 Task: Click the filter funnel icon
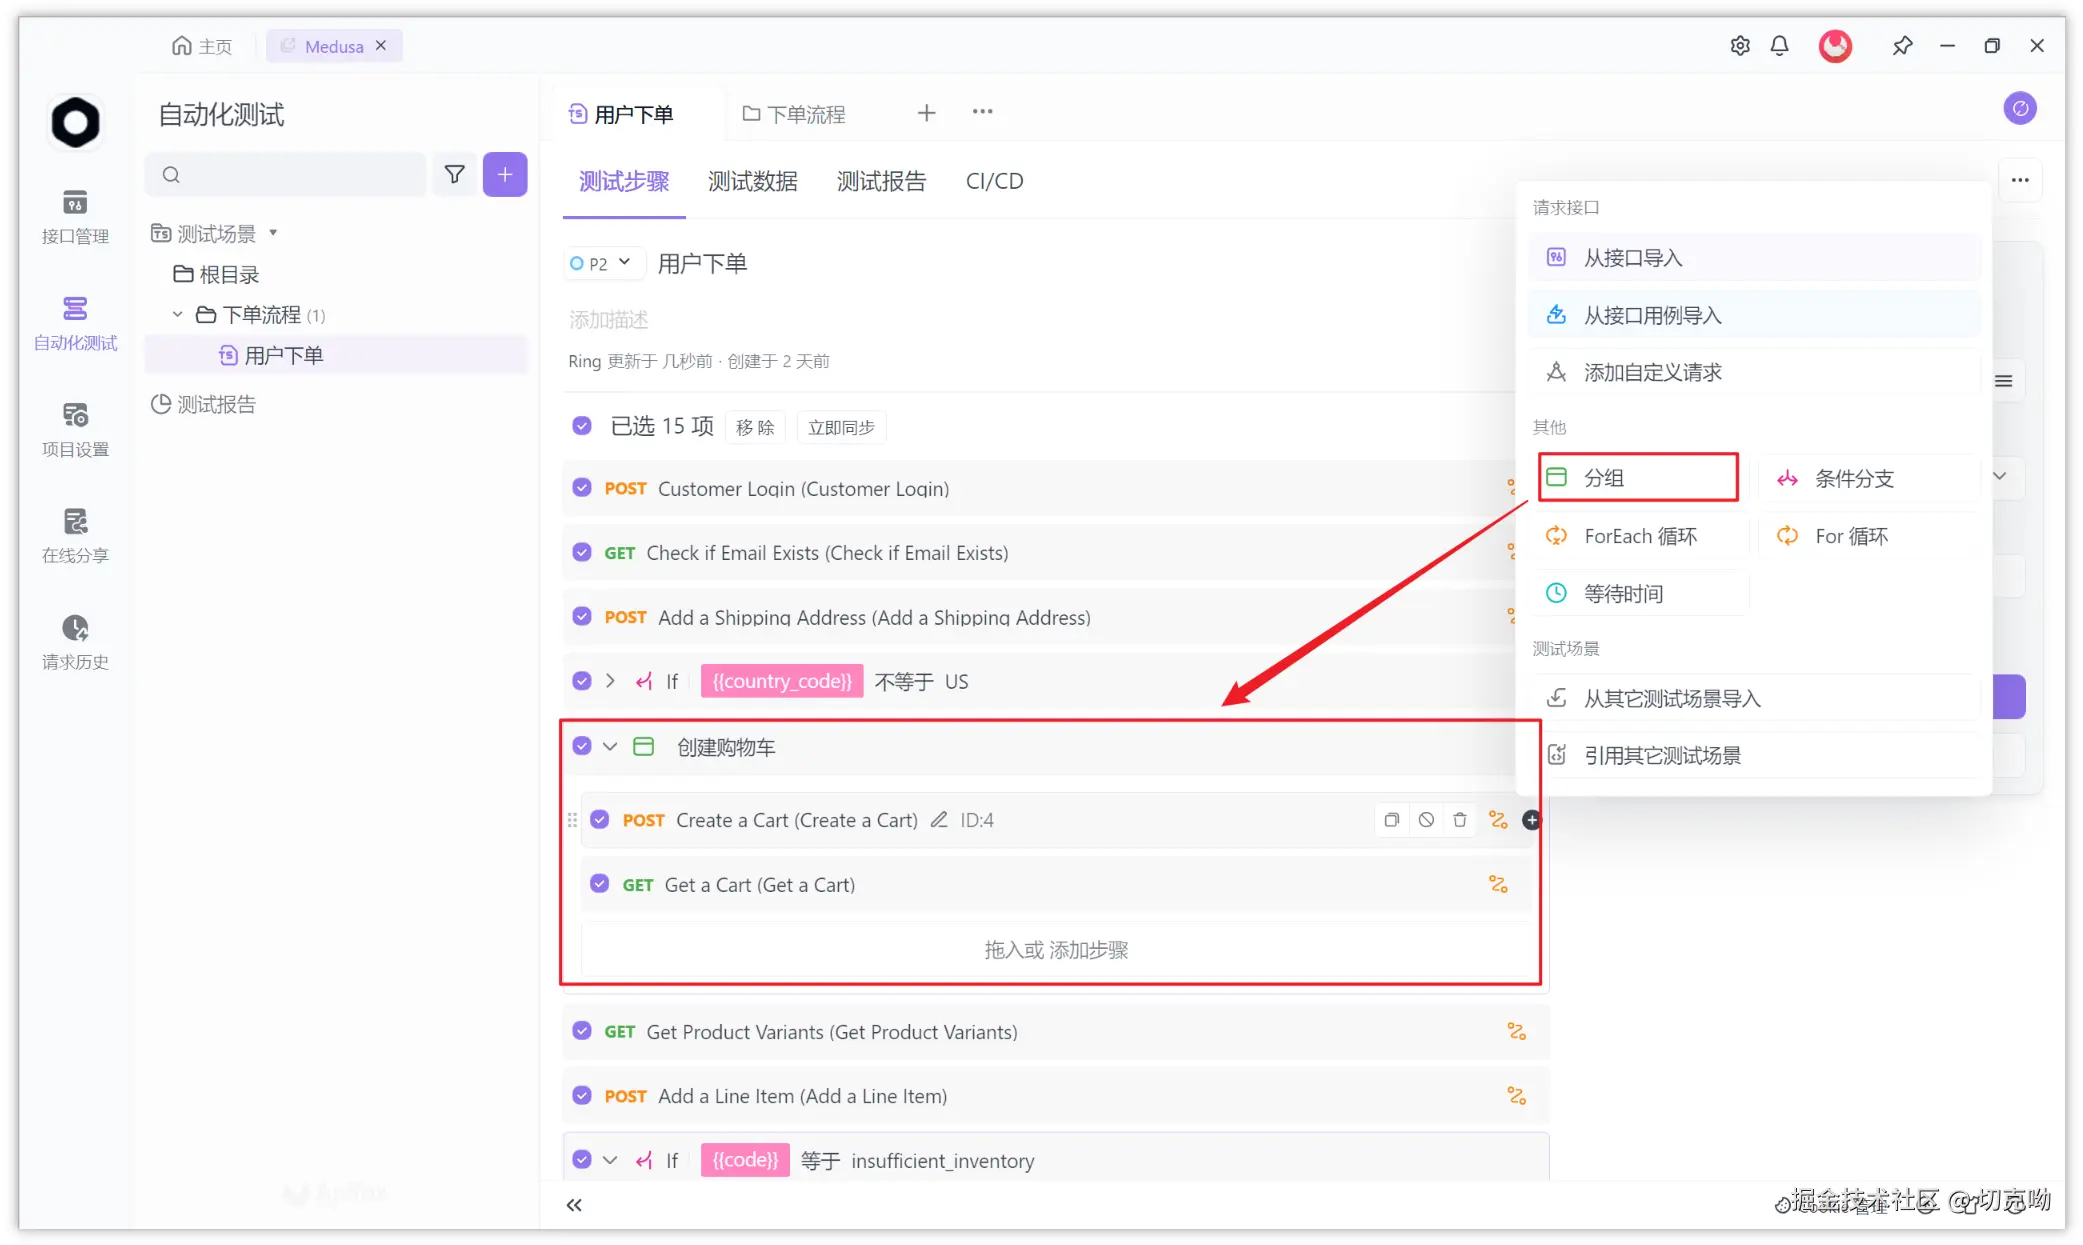pos(454,175)
